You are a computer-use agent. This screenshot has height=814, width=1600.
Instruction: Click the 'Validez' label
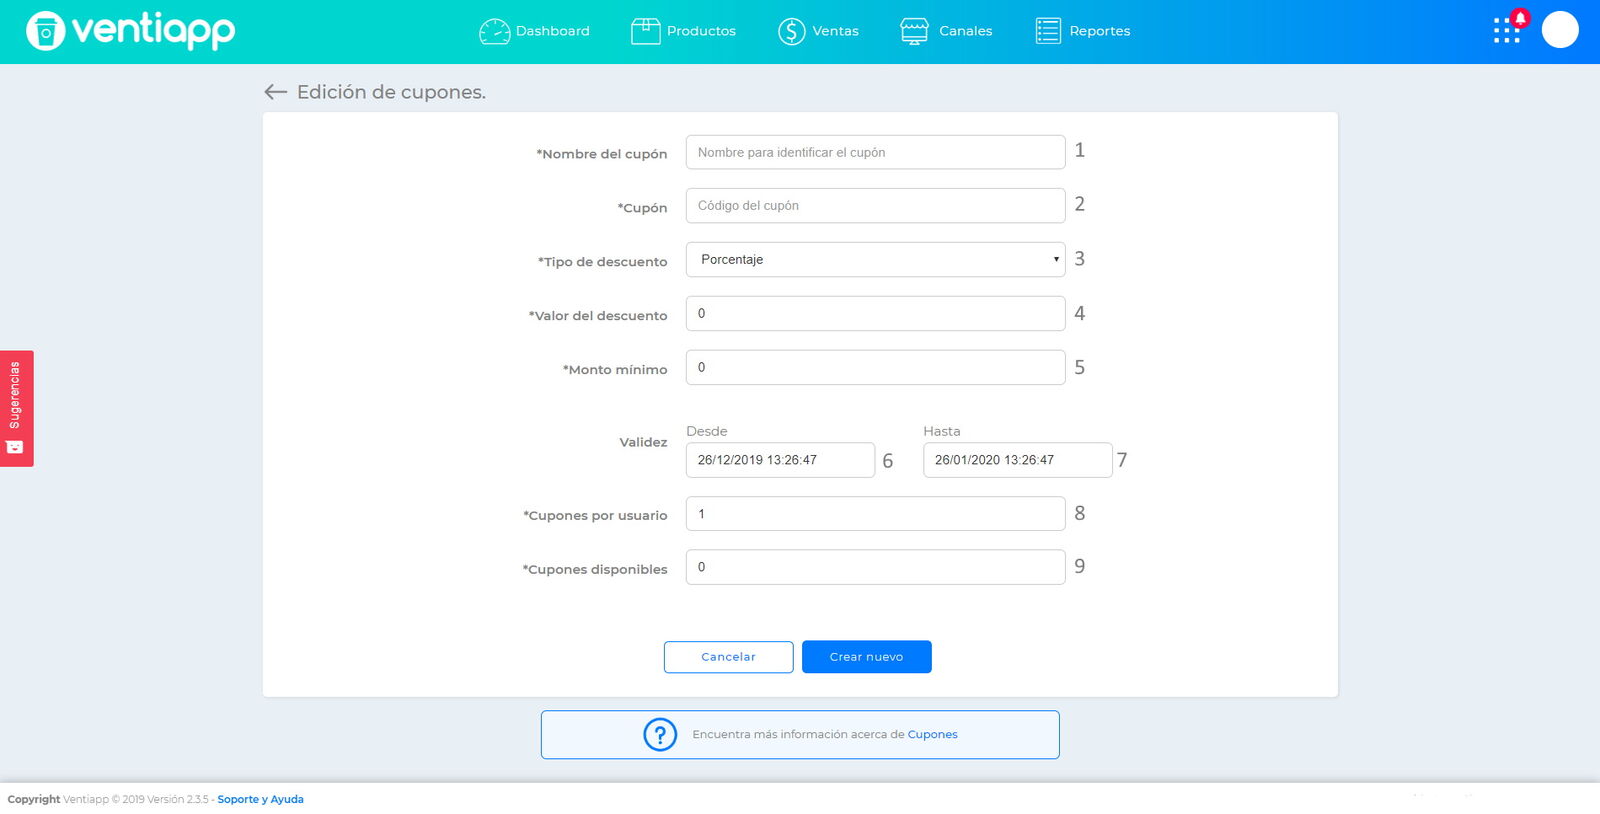pos(643,442)
